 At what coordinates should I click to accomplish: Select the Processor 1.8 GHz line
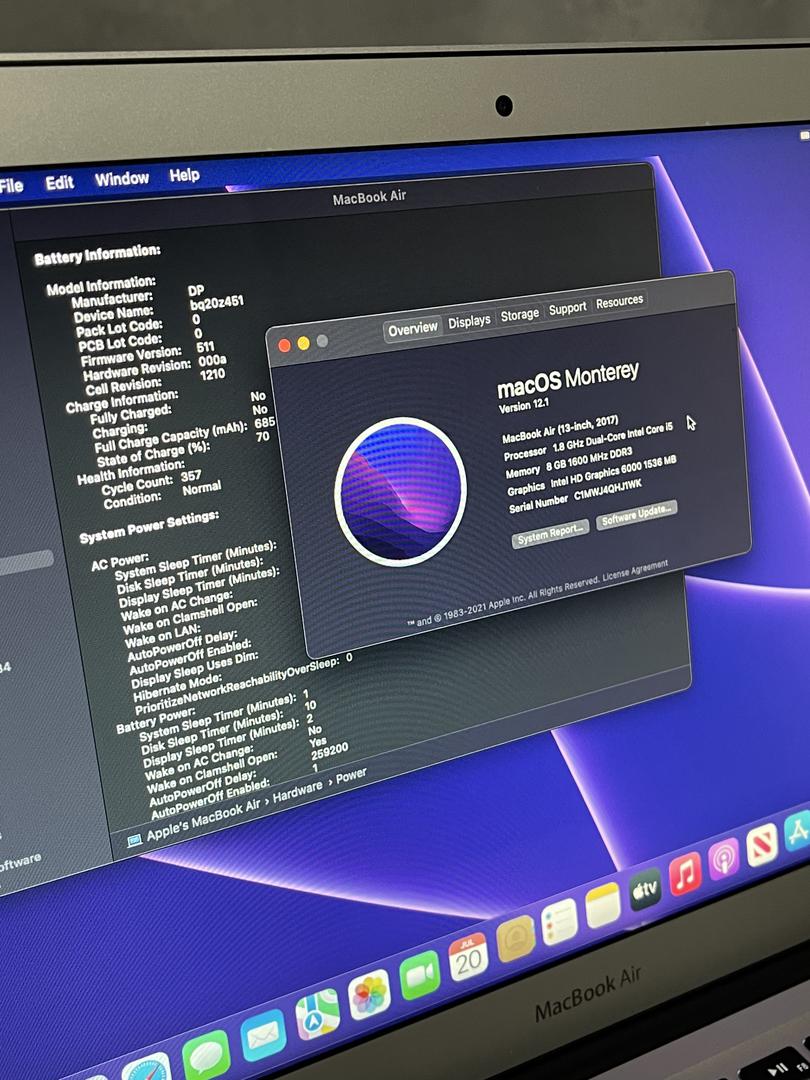588,442
